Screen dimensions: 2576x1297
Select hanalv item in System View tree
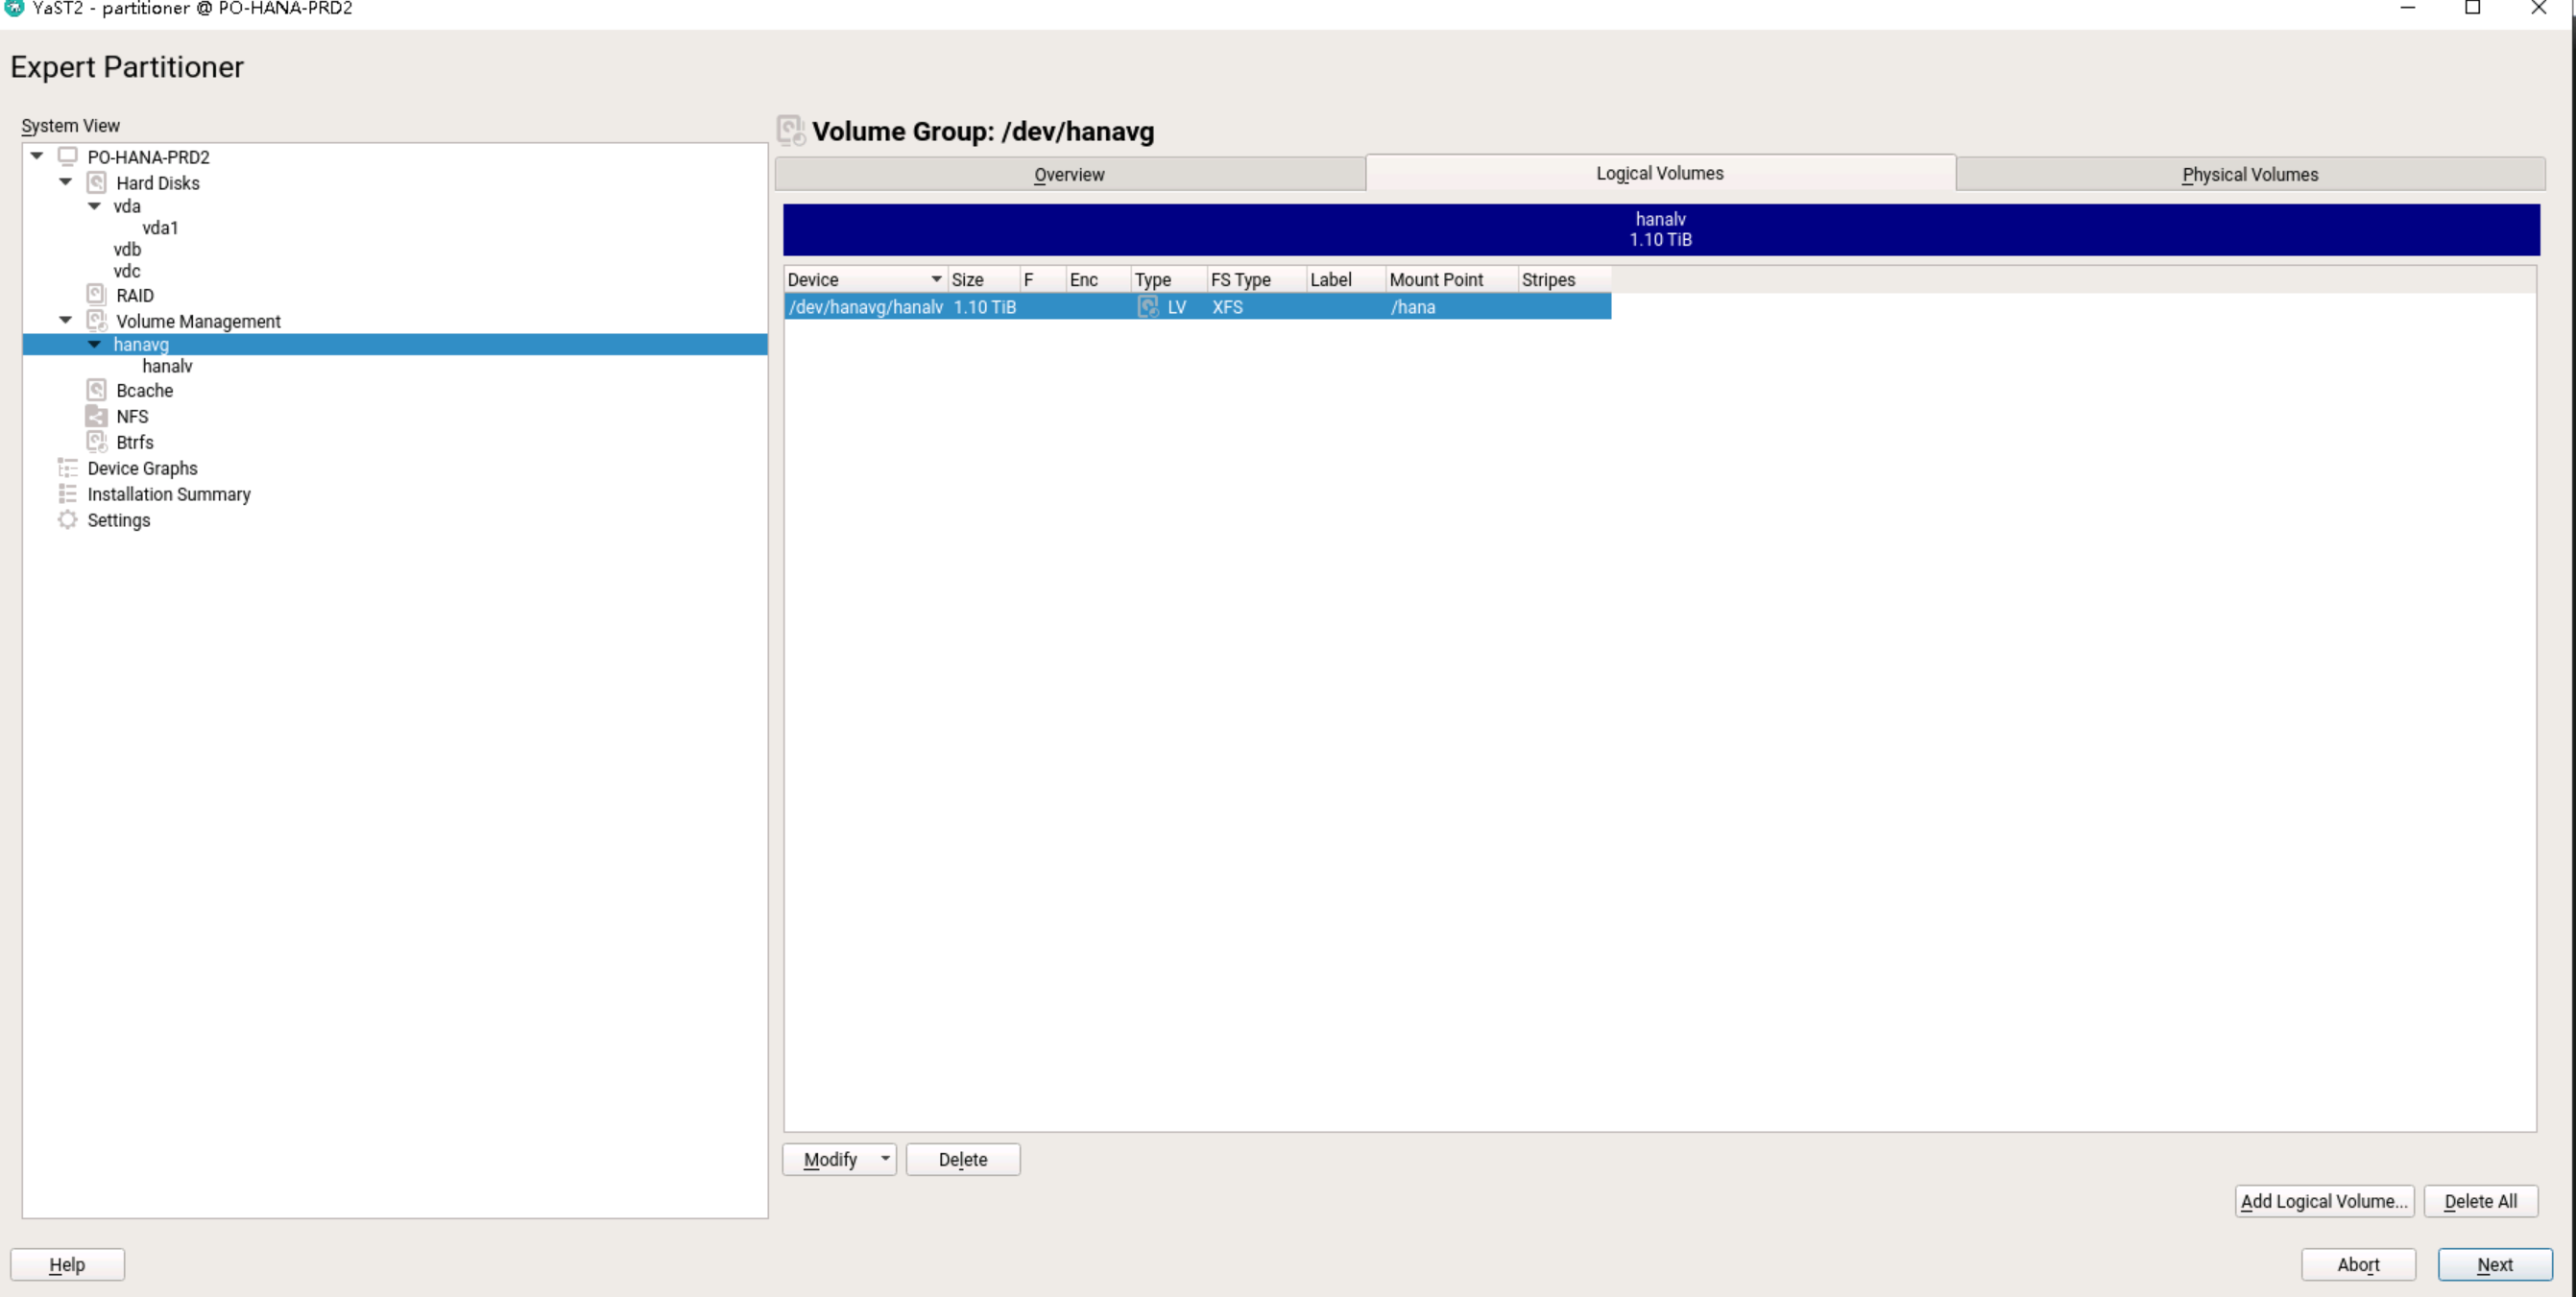(167, 366)
